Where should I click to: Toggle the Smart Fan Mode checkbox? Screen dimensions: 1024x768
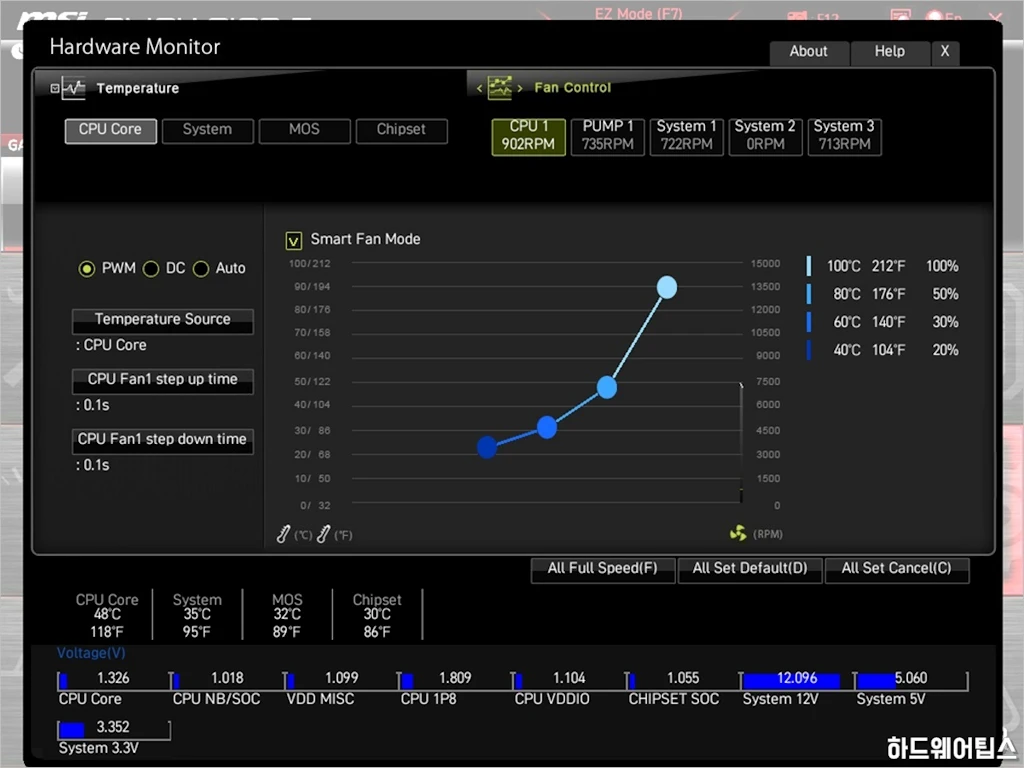(294, 241)
